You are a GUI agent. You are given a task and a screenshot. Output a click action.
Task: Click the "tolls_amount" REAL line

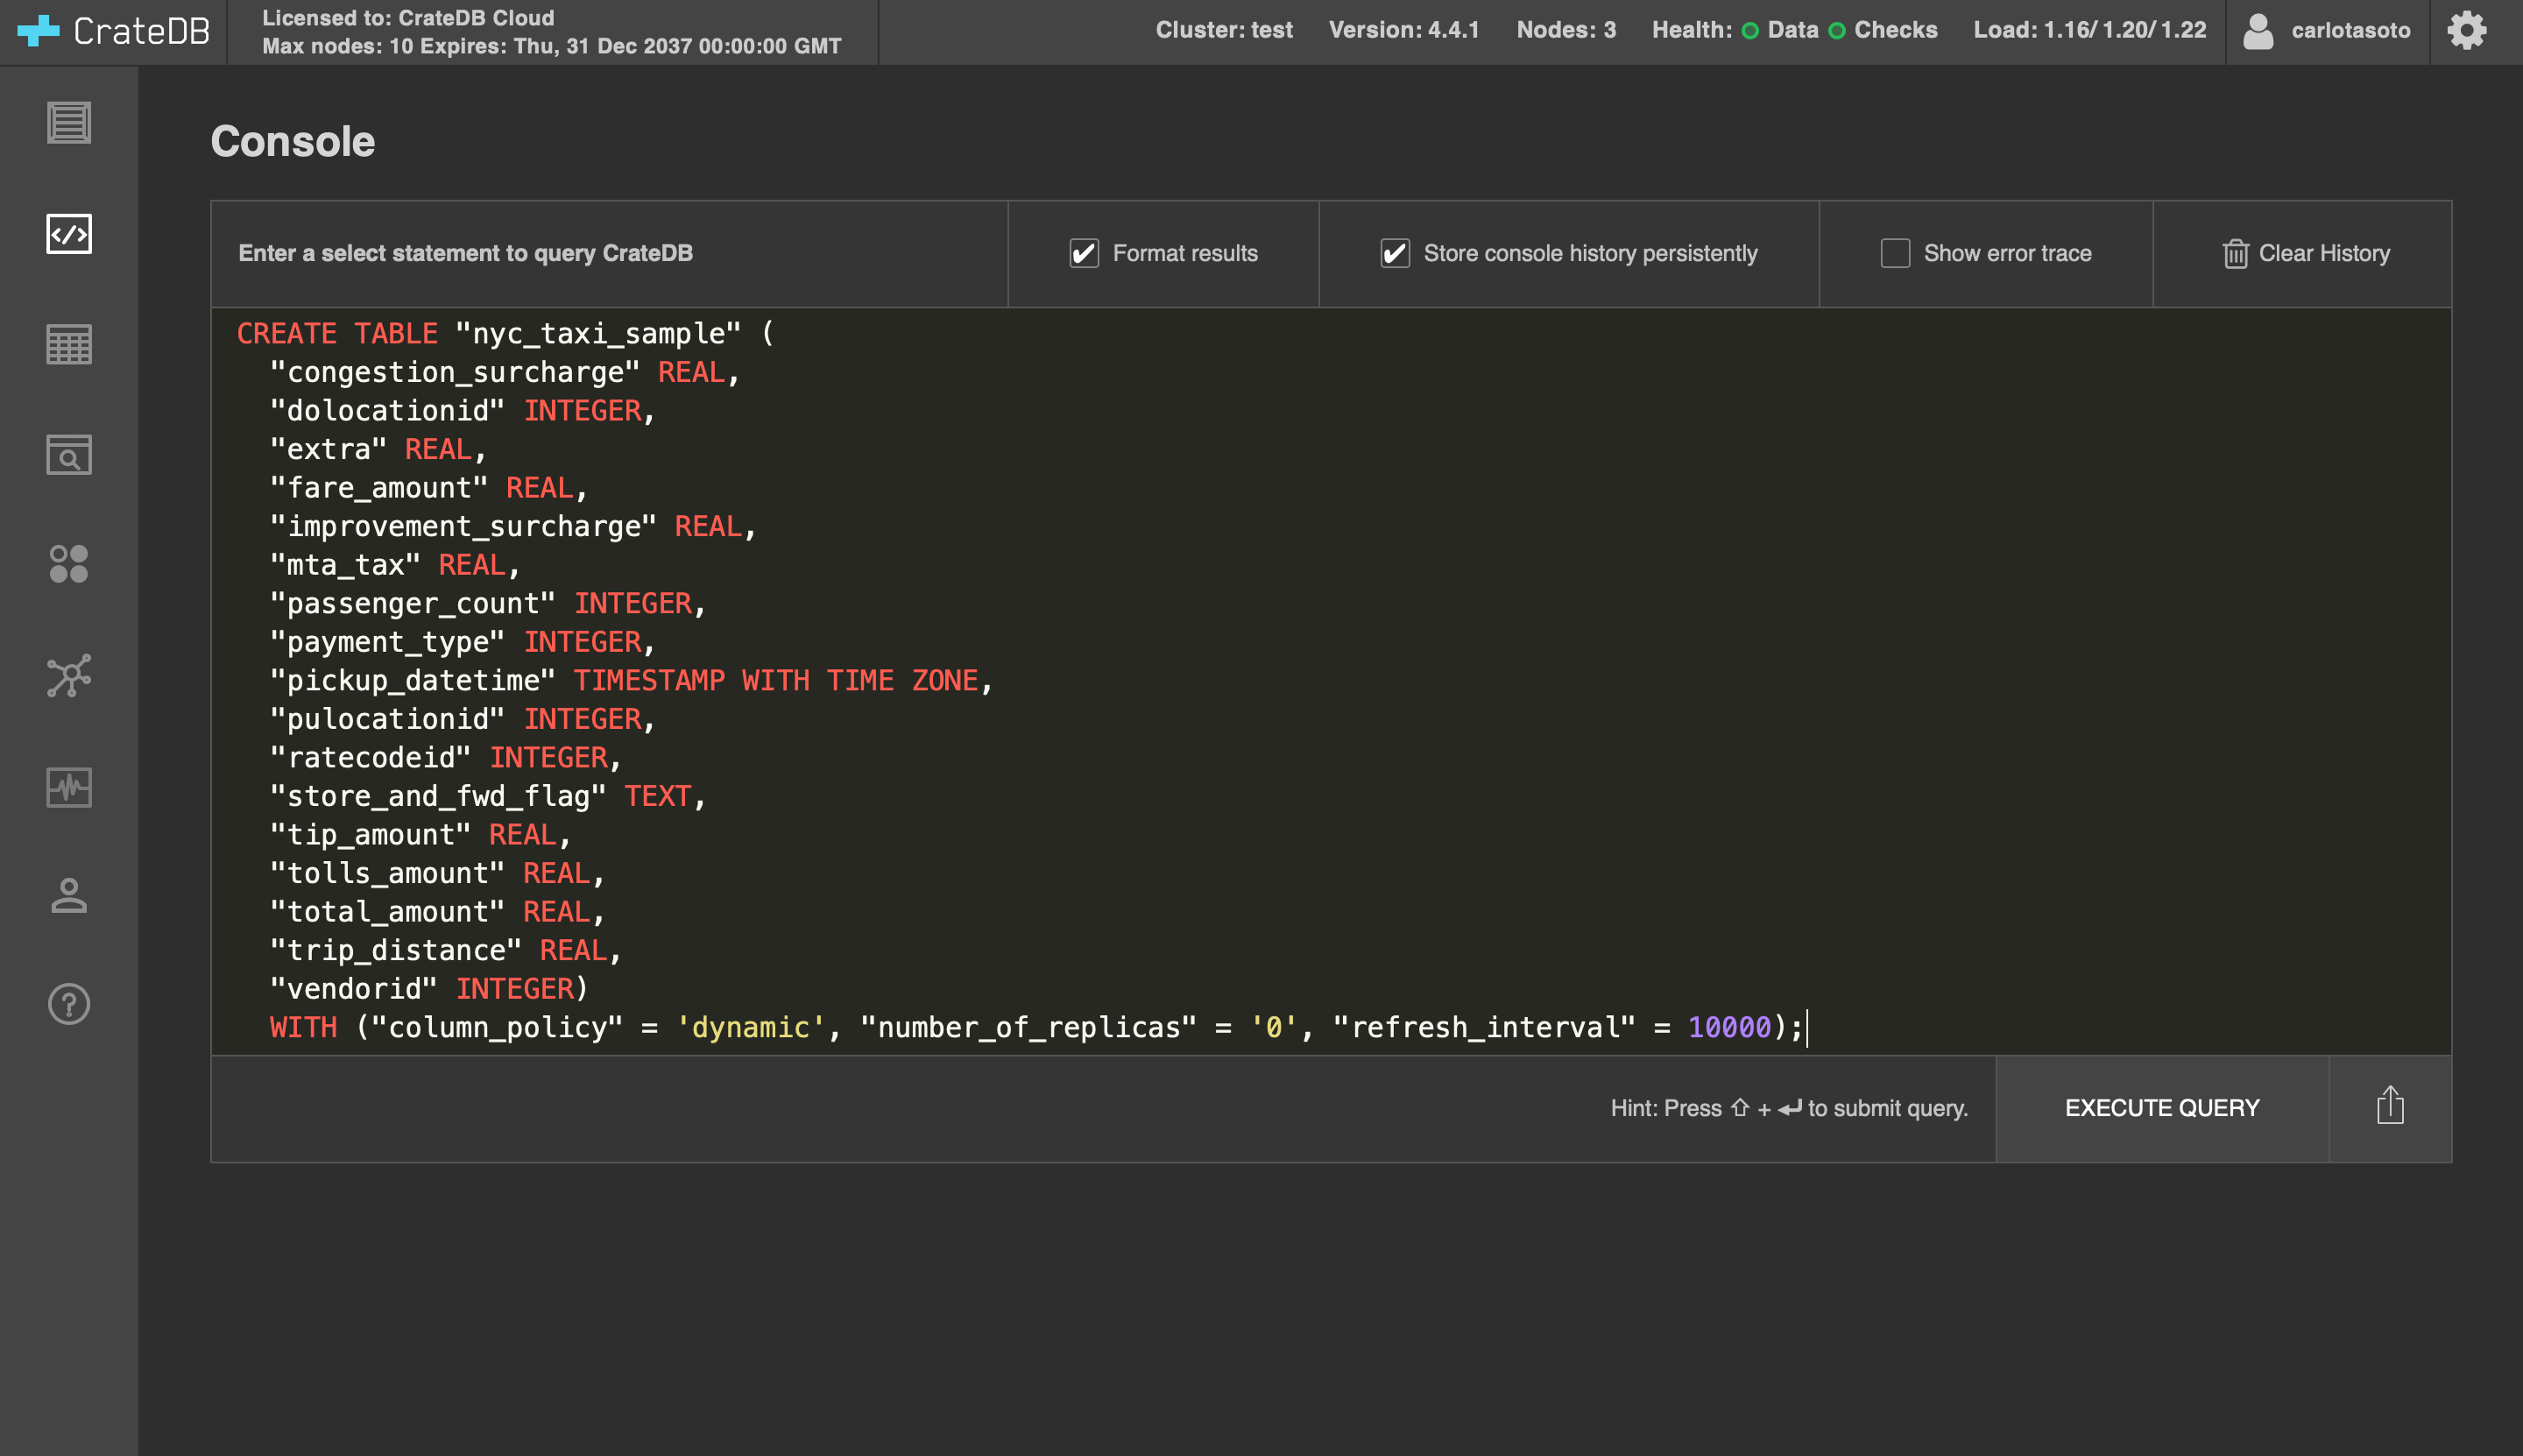(438, 874)
